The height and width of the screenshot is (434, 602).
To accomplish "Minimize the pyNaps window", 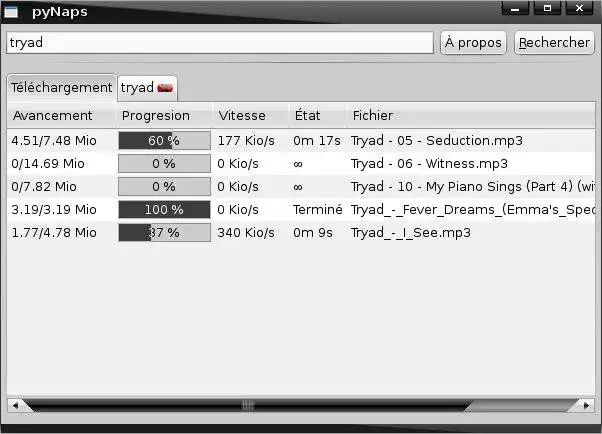I will (515, 8).
